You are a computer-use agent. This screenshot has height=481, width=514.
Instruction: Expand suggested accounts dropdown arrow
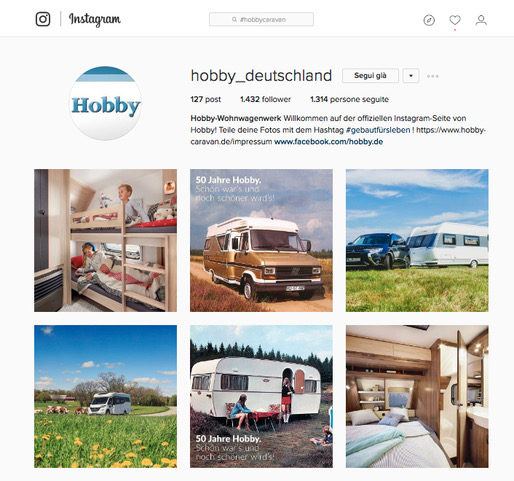click(411, 76)
